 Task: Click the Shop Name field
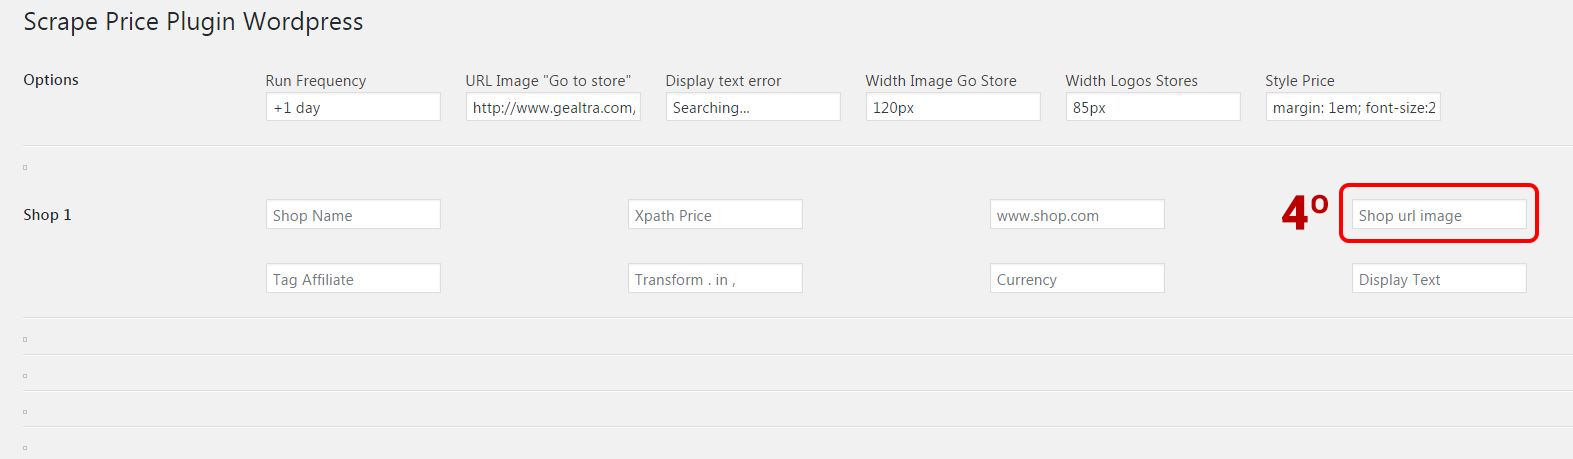tap(353, 215)
